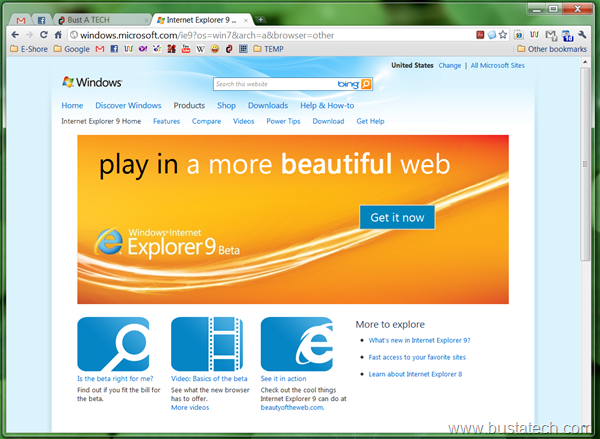
Task: Click the forward navigation arrow
Action: [29, 35]
